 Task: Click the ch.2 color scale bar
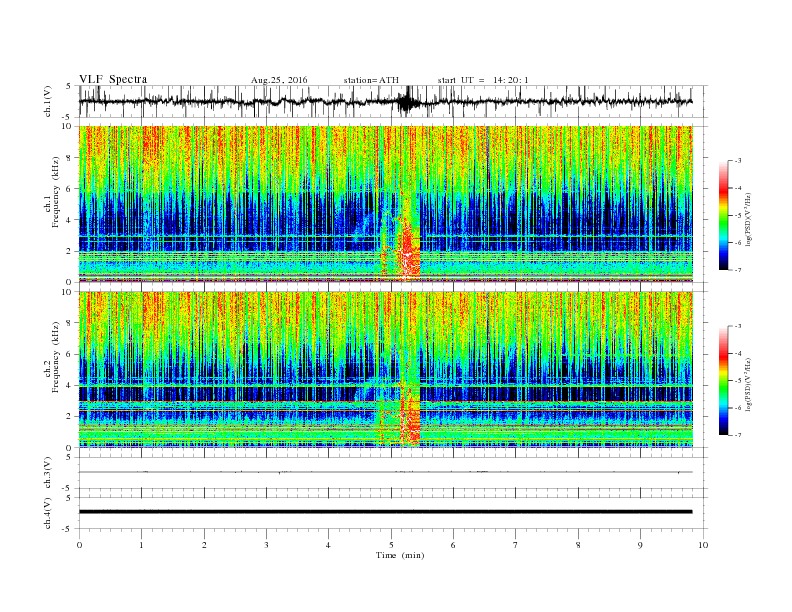pos(723,381)
